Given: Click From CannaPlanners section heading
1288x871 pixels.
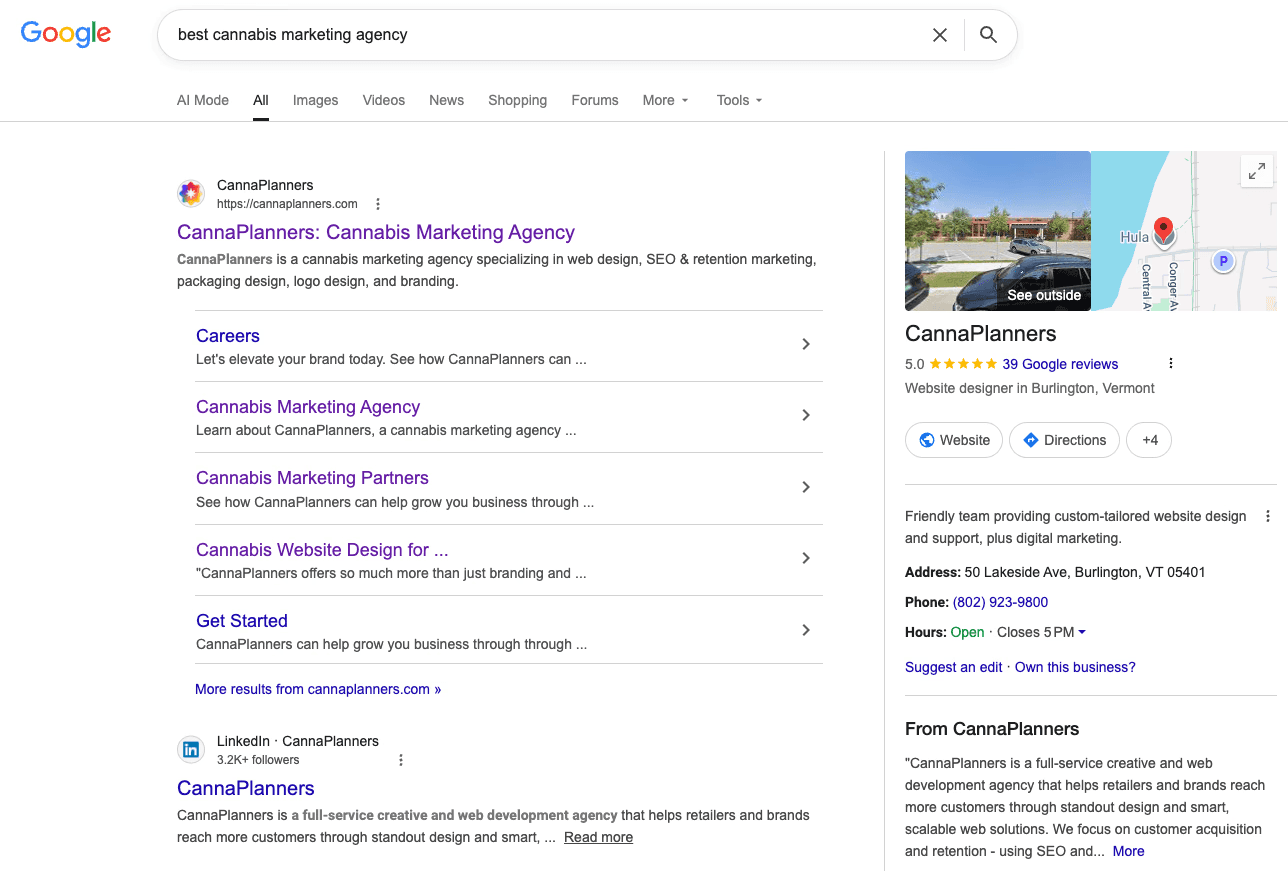Looking at the screenshot, I should [x=992, y=729].
